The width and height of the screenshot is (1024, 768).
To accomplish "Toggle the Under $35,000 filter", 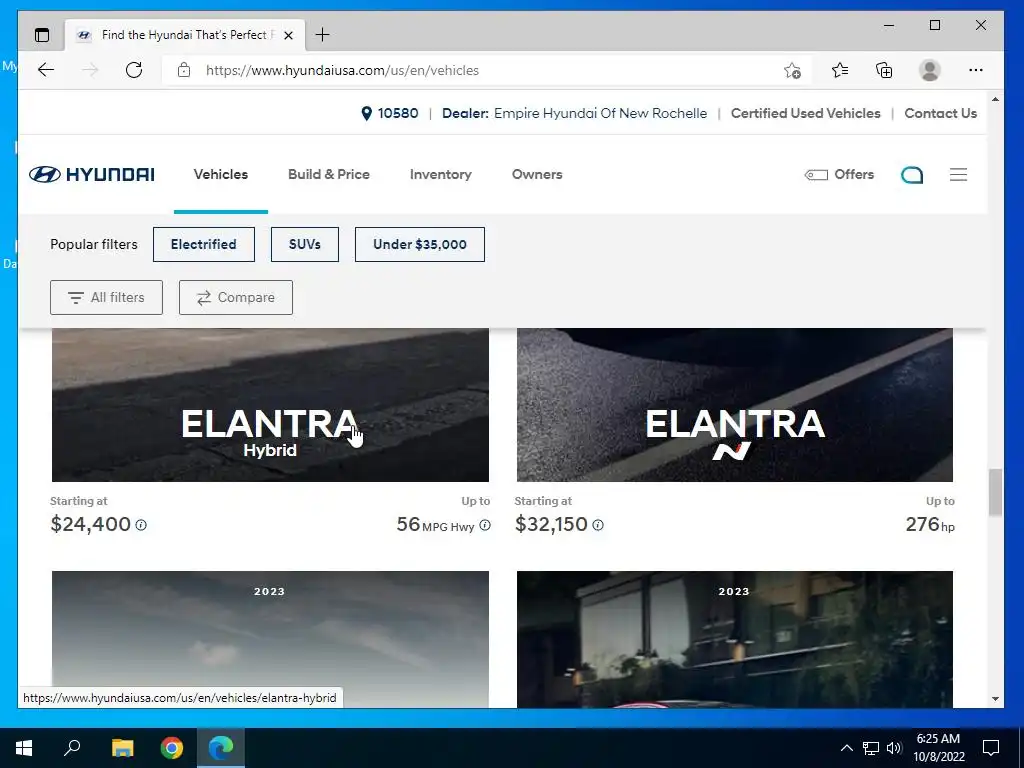I will tap(419, 244).
